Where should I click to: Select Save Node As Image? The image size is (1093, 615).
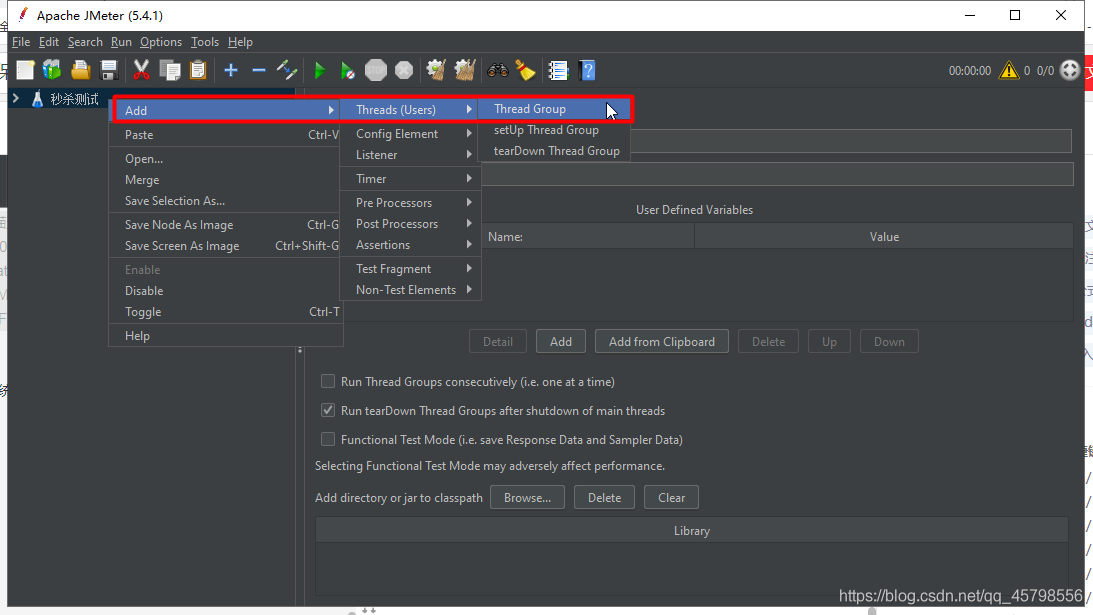(226, 225)
